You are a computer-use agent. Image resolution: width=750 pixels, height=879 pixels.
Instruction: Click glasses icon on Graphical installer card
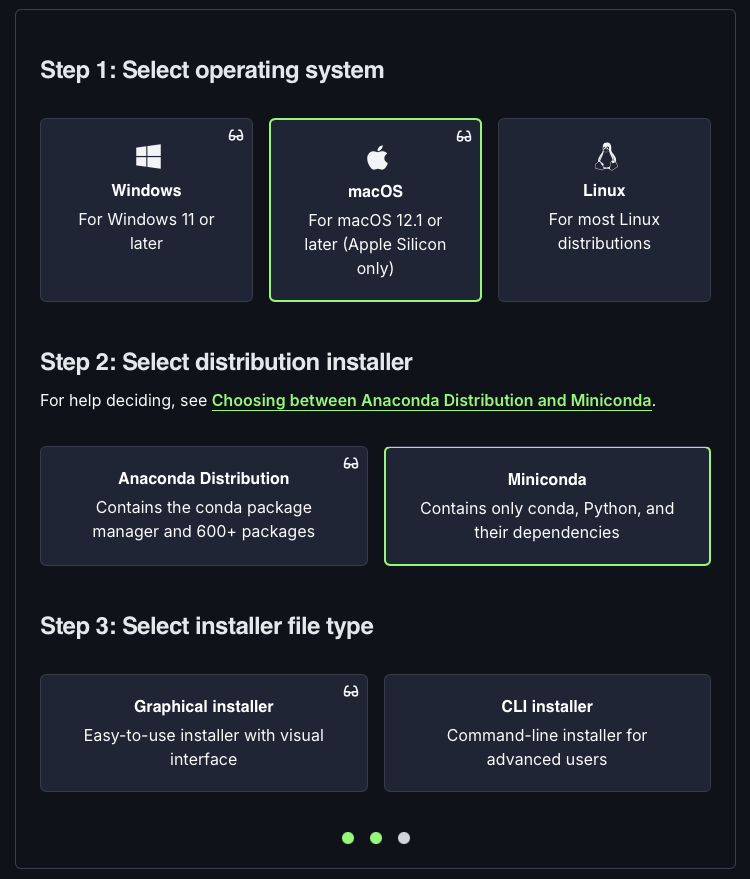point(351,691)
